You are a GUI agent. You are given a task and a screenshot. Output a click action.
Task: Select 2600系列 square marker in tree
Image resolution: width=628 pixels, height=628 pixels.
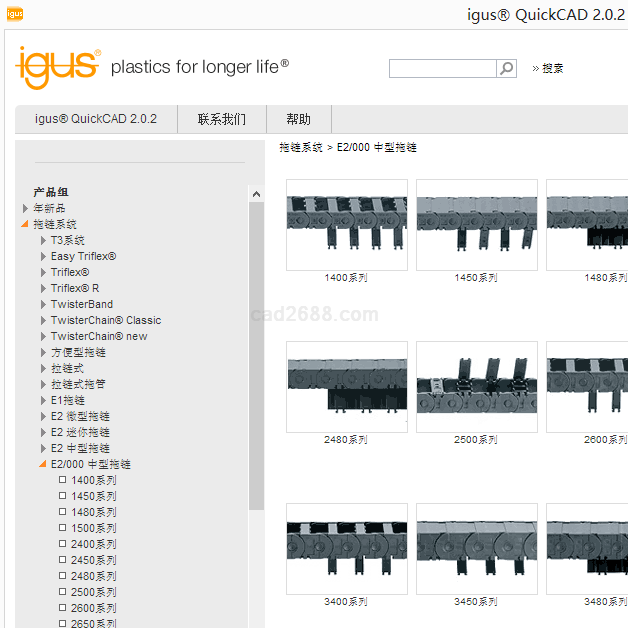pyautogui.click(x=62, y=608)
